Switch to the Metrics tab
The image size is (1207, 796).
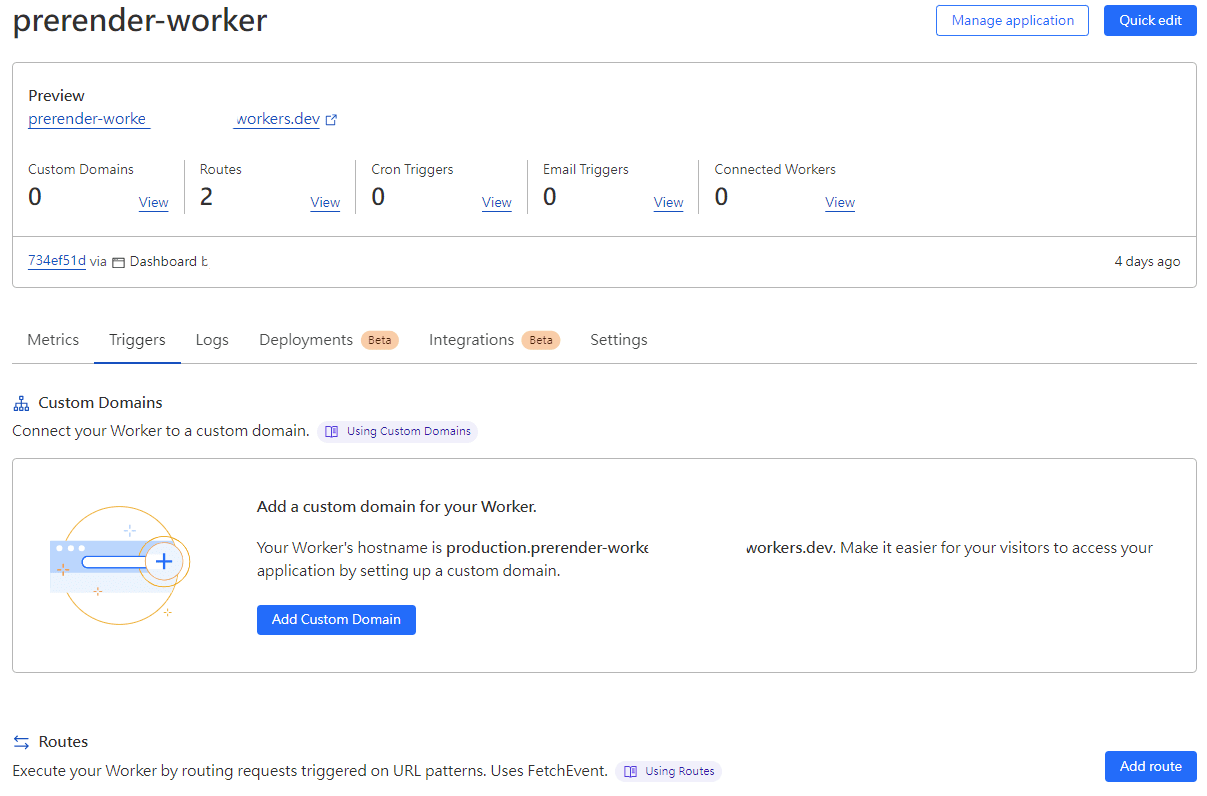click(53, 340)
